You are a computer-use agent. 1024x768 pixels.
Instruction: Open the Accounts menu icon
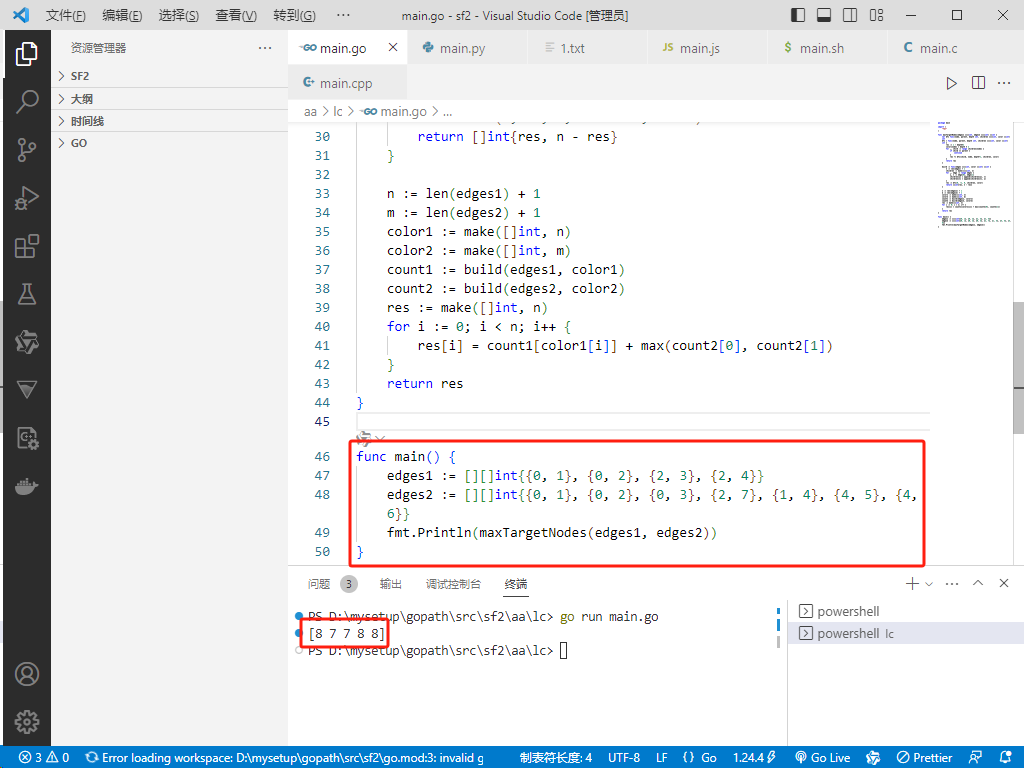pos(26,674)
